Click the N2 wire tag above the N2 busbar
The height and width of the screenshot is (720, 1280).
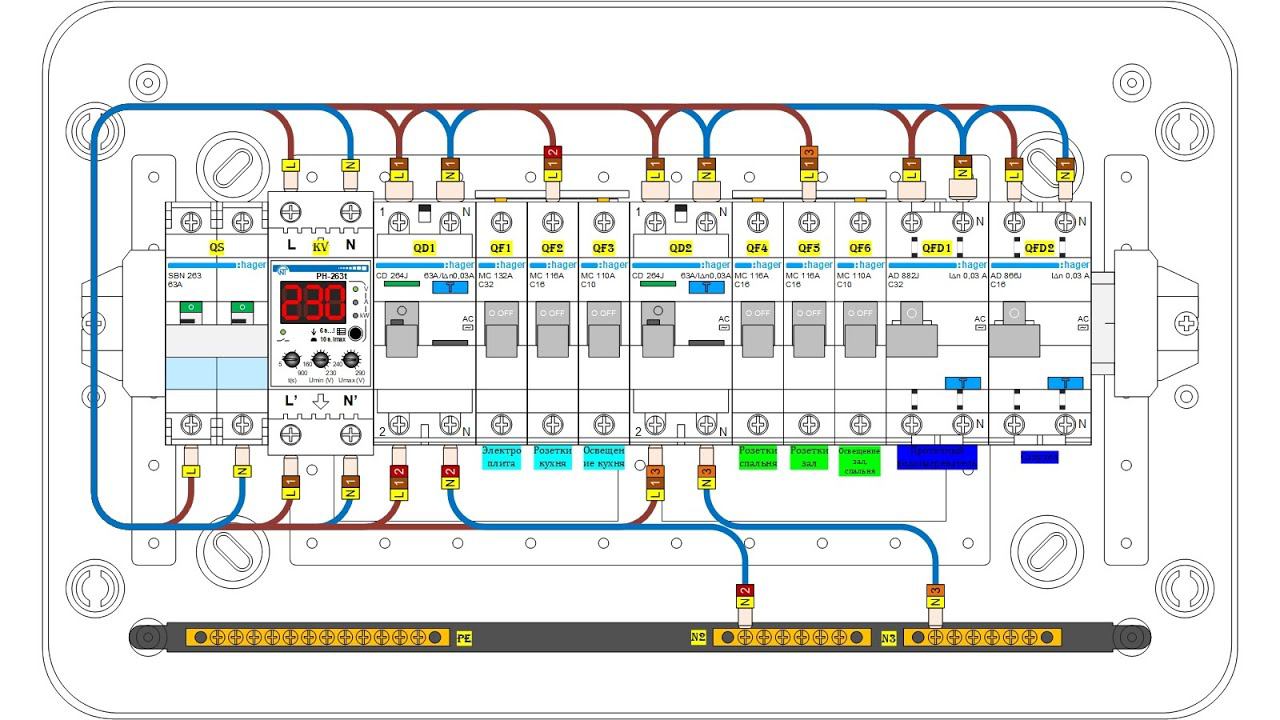pos(745,597)
